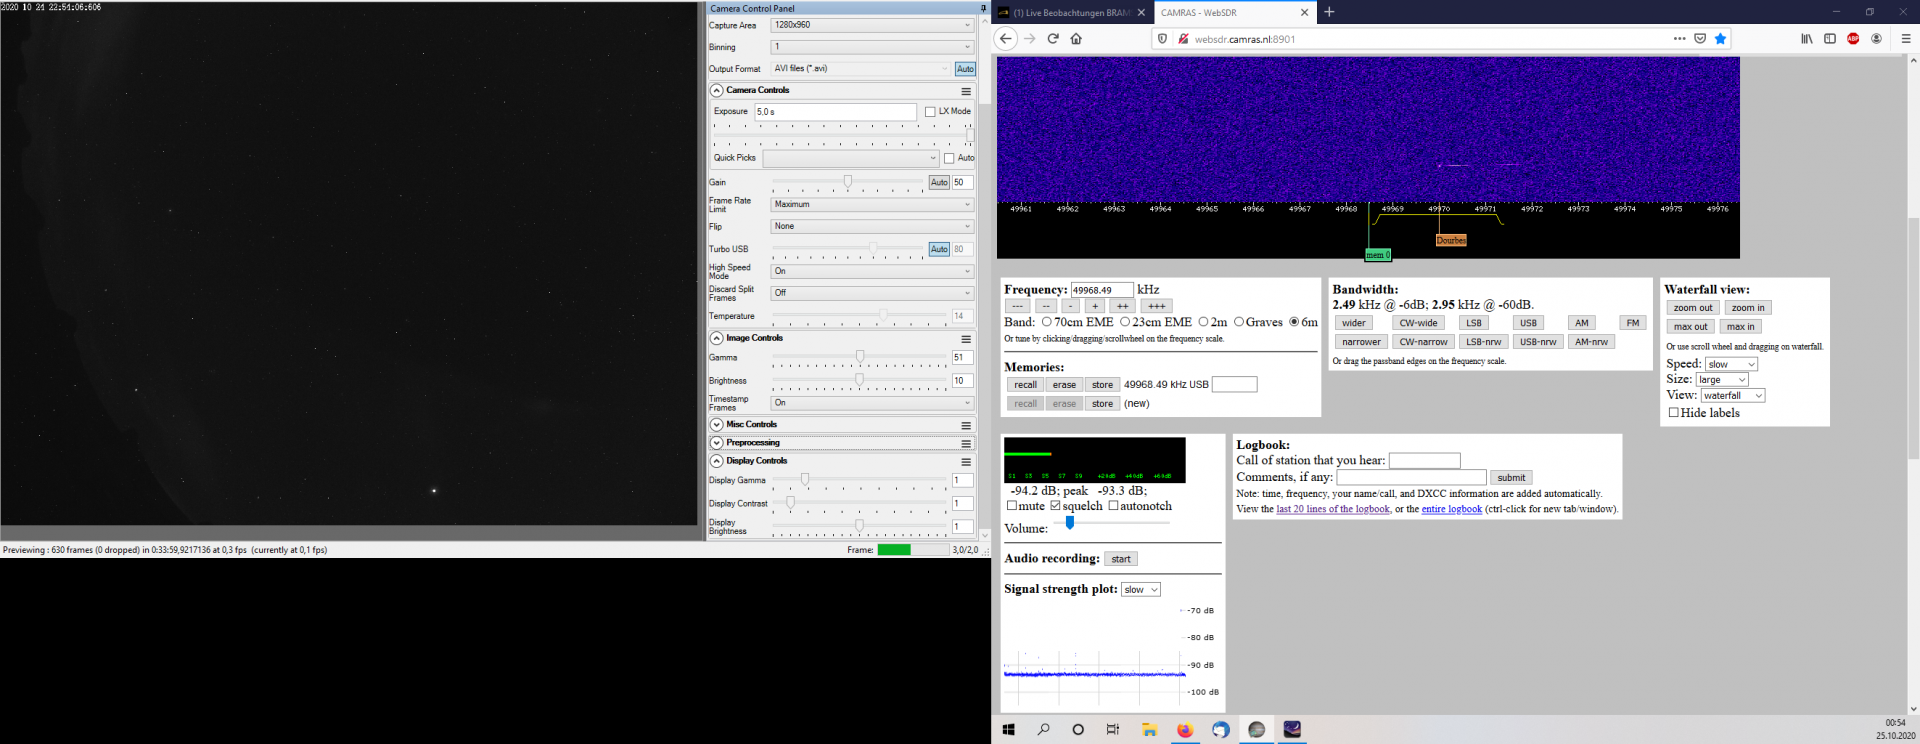Open Camera Controls section menu icon
1920x744 pixels.
coord(966,91)
